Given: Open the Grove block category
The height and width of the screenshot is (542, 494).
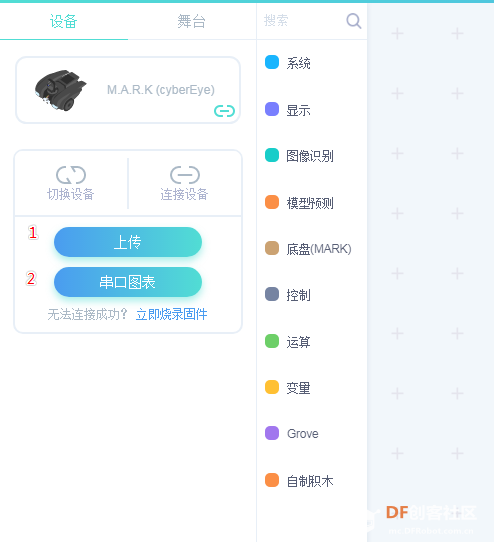Looking at the screenshot, I should pos(291,433).
